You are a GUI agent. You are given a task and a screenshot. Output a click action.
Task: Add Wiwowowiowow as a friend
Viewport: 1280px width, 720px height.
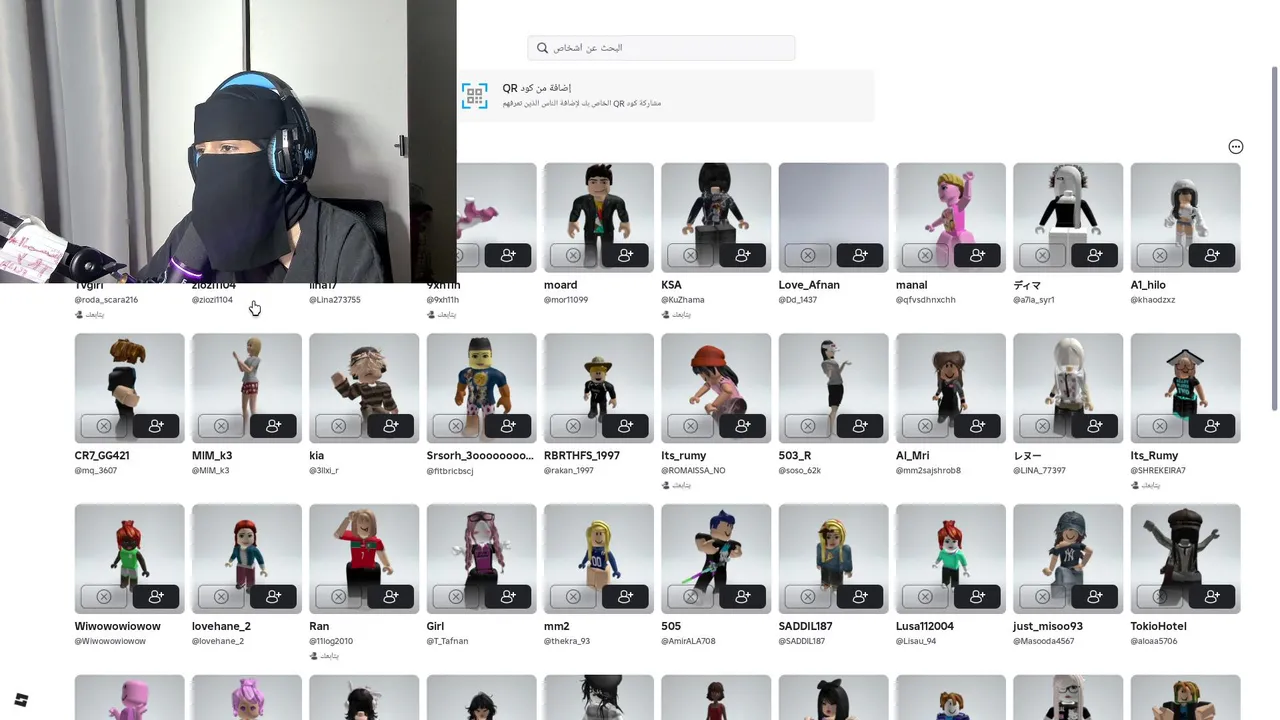[156, 597]
